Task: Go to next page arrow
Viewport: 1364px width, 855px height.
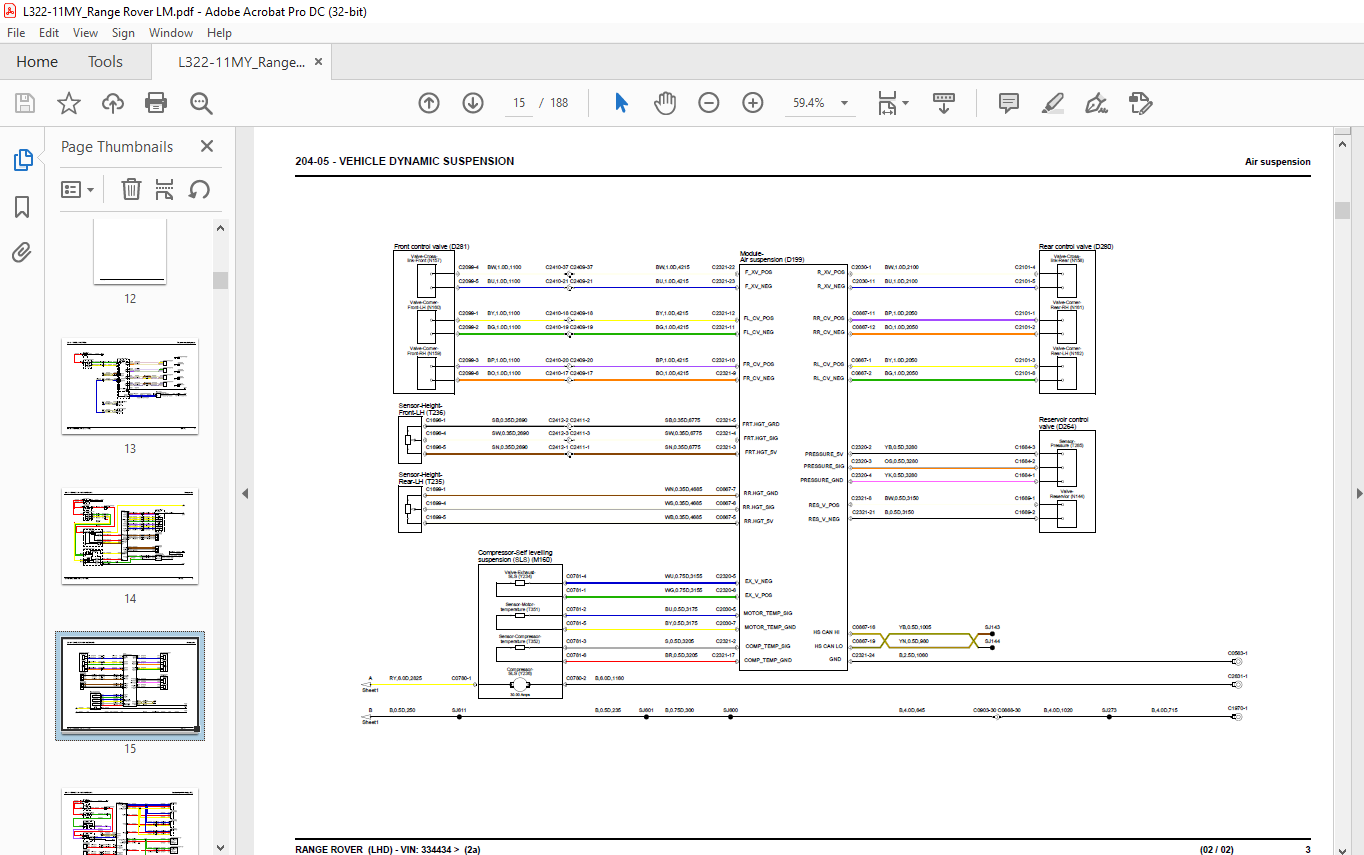Action: tap(473, 103)
